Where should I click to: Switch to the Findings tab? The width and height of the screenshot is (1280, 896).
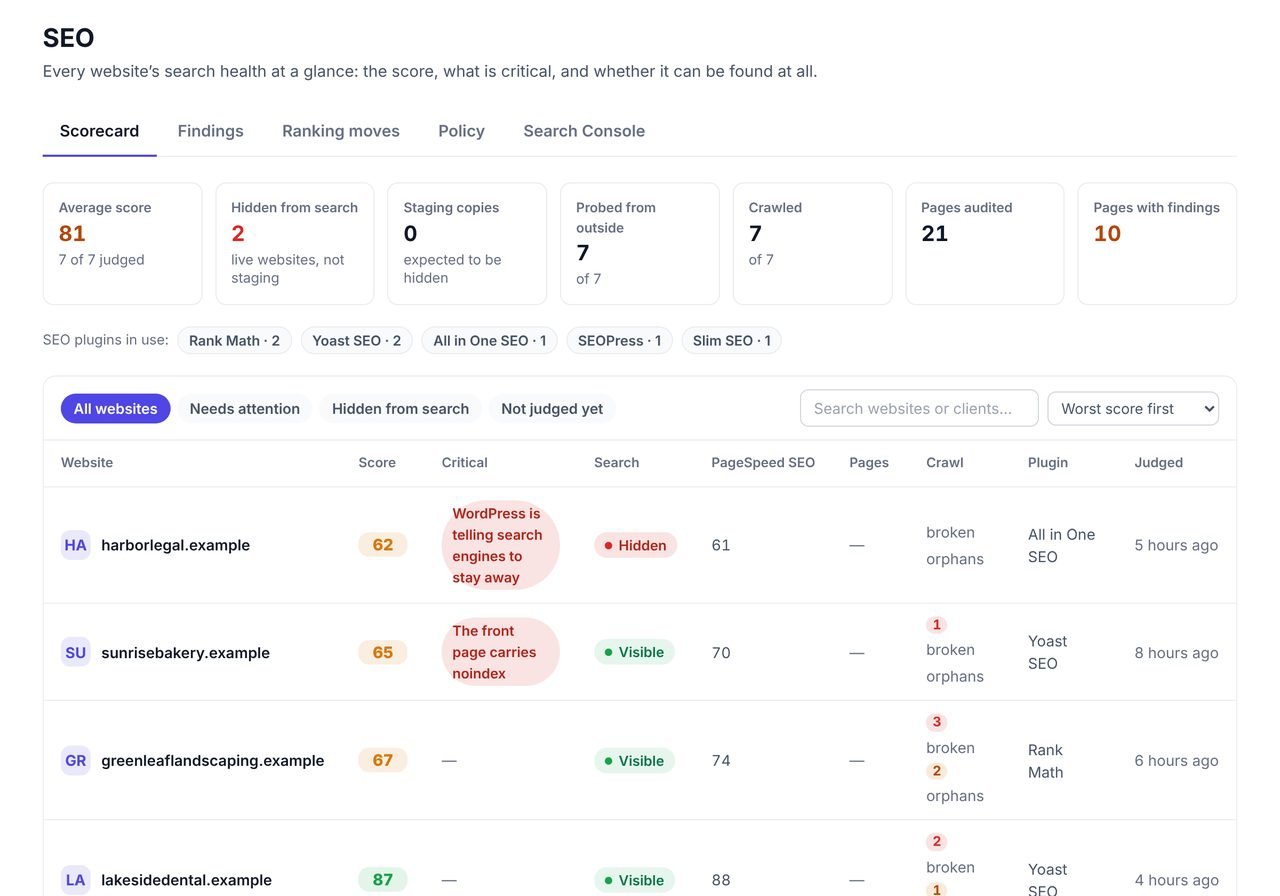(x=210, y=131)
